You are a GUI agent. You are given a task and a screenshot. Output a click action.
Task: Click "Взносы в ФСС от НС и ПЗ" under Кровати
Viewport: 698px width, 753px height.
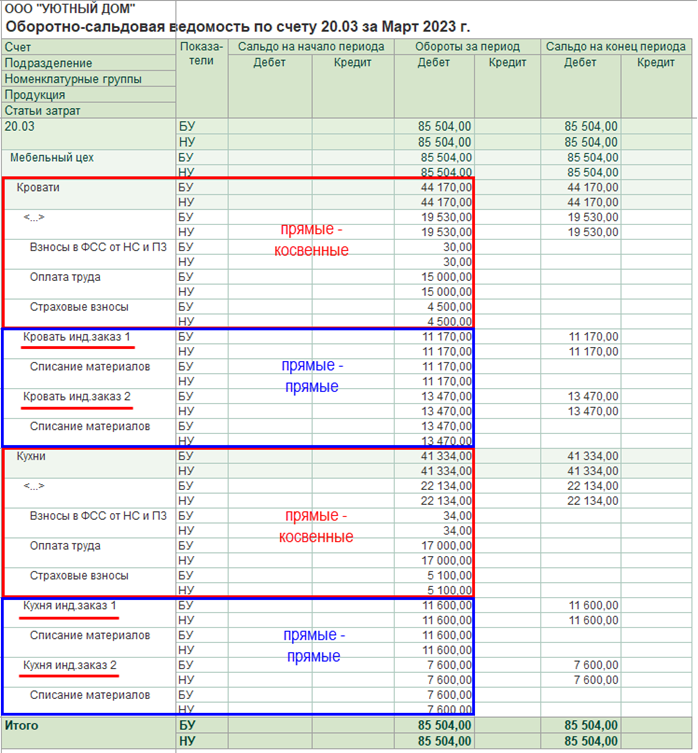pos(98,247)
